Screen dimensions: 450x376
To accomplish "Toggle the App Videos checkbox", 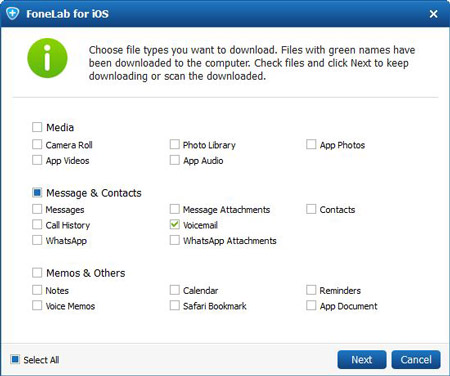I will point(37,160).
